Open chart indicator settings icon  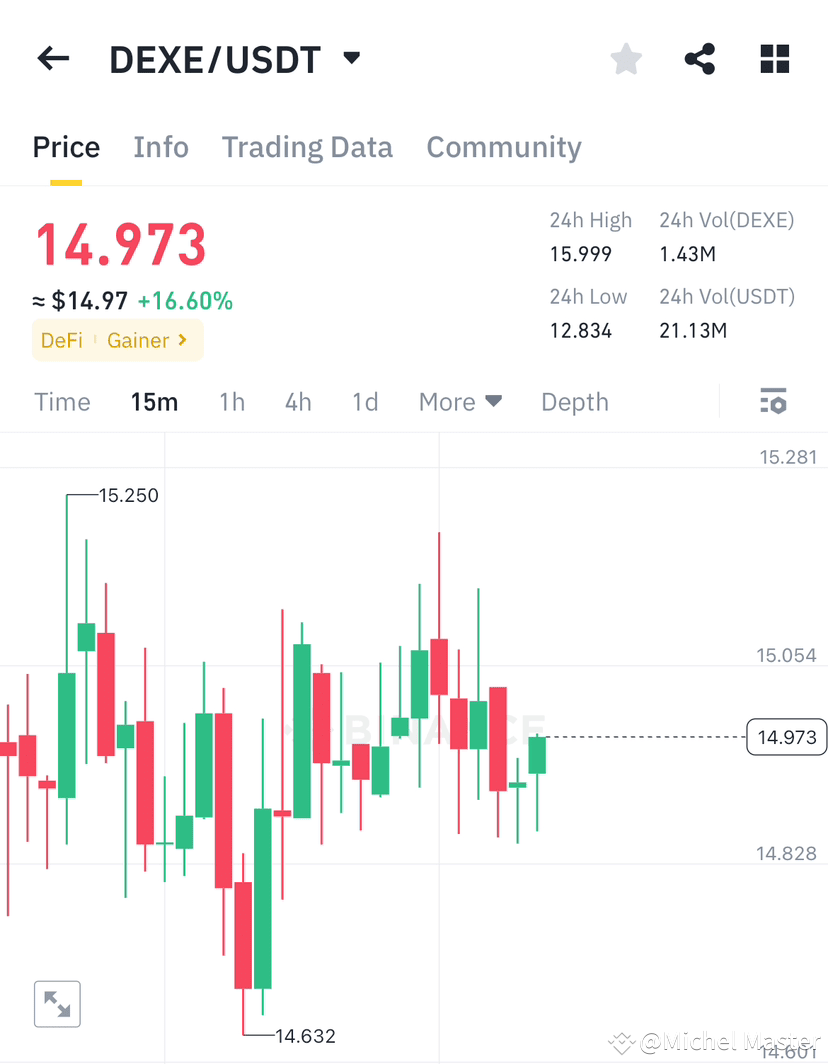click(x=773, y=401)
